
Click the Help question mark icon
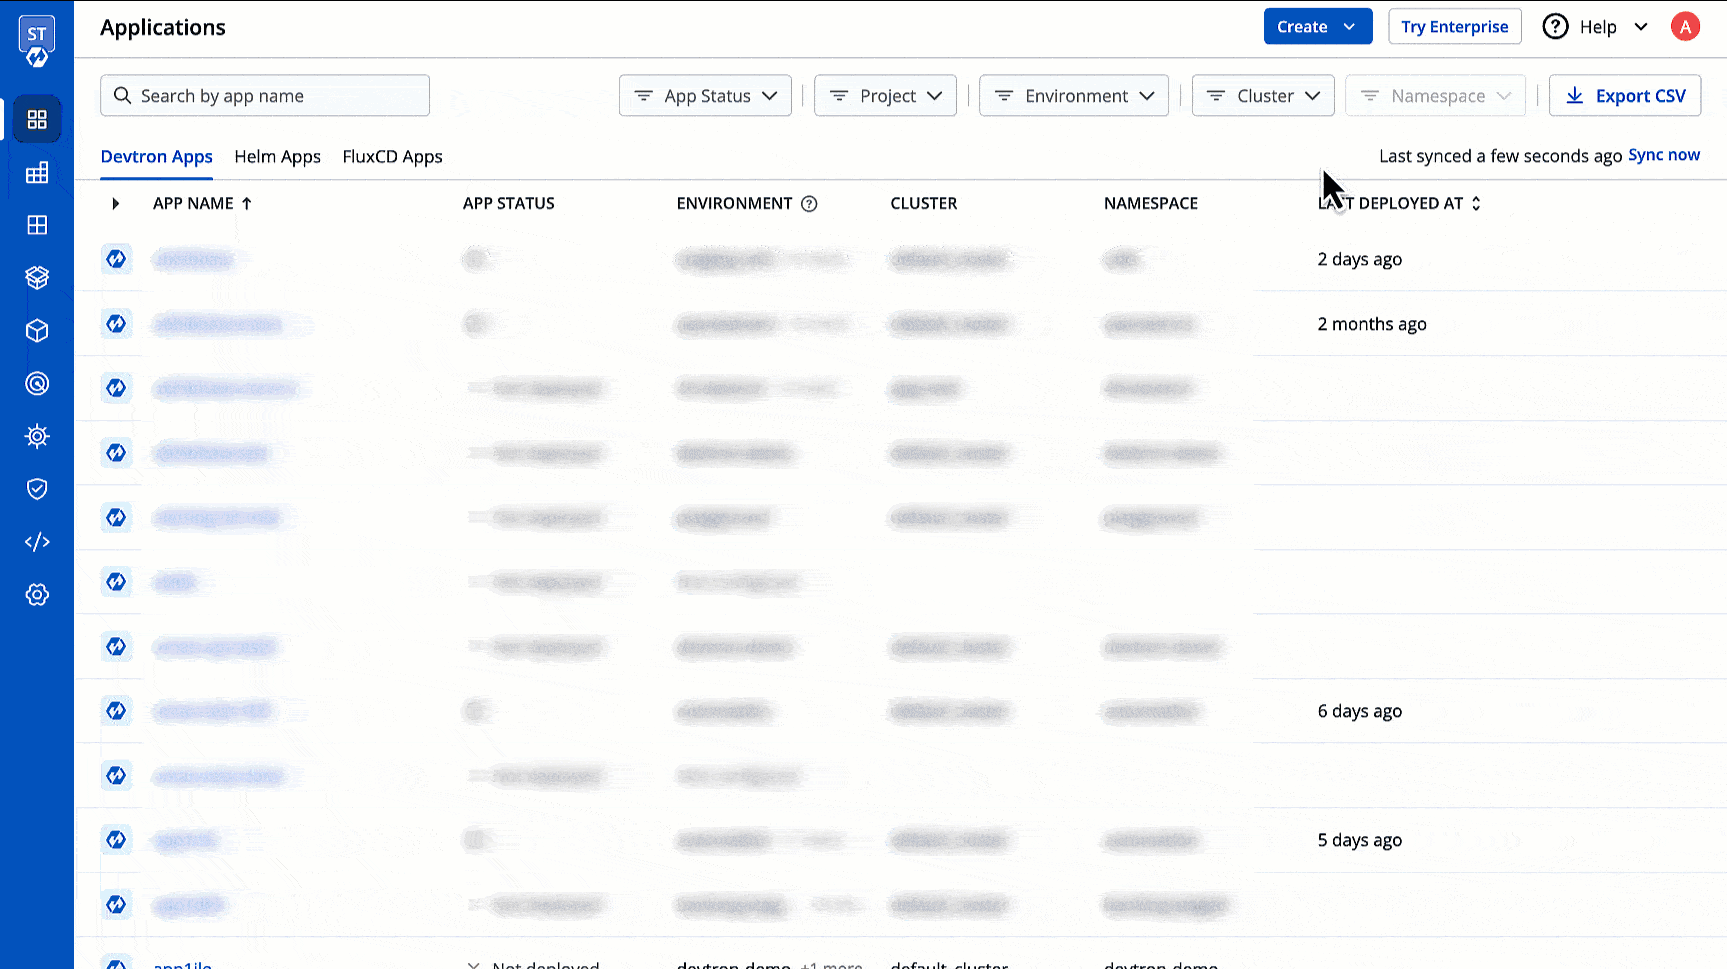[1555, 26]
